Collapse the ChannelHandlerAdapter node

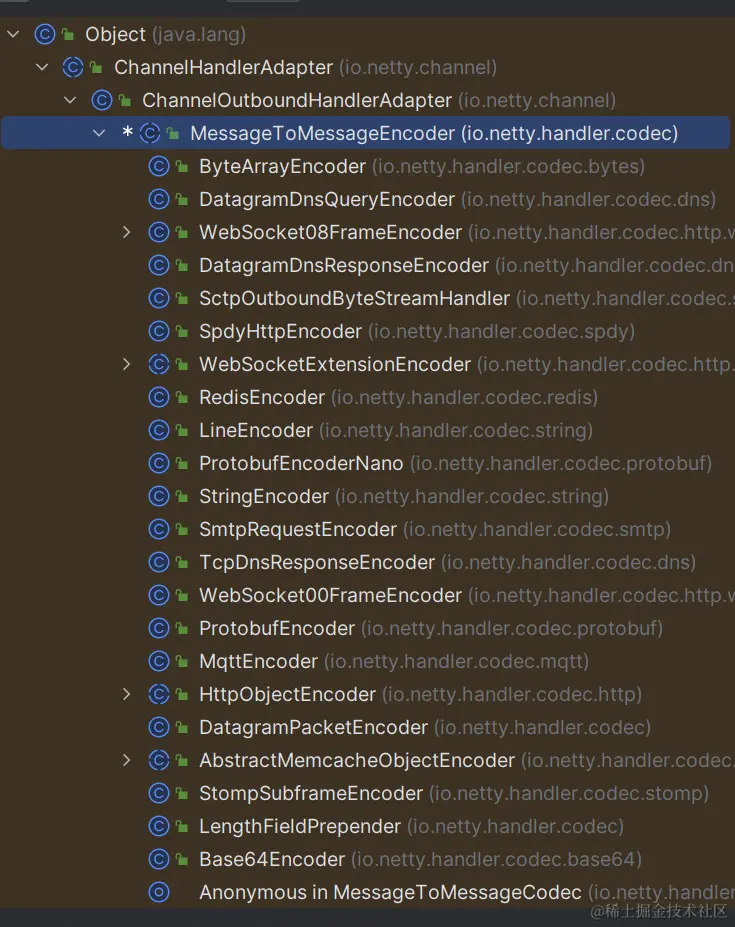coord(42,67)
